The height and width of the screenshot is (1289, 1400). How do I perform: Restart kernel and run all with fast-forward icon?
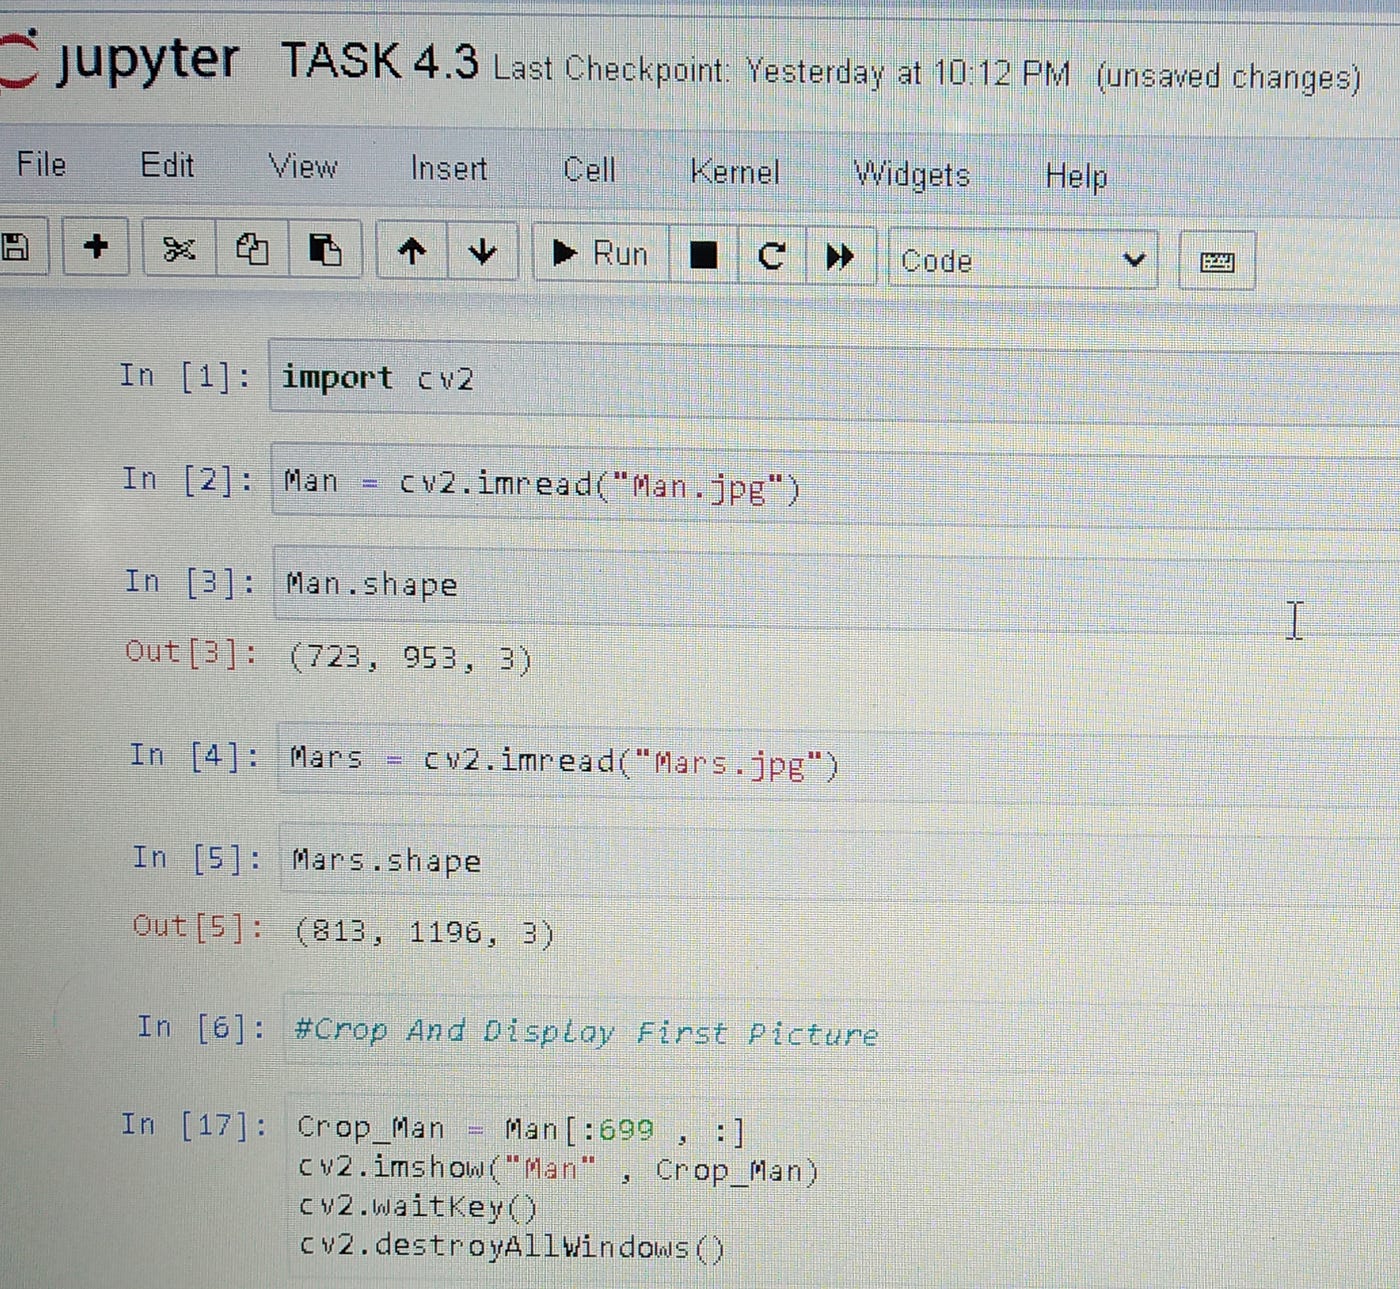840,257
